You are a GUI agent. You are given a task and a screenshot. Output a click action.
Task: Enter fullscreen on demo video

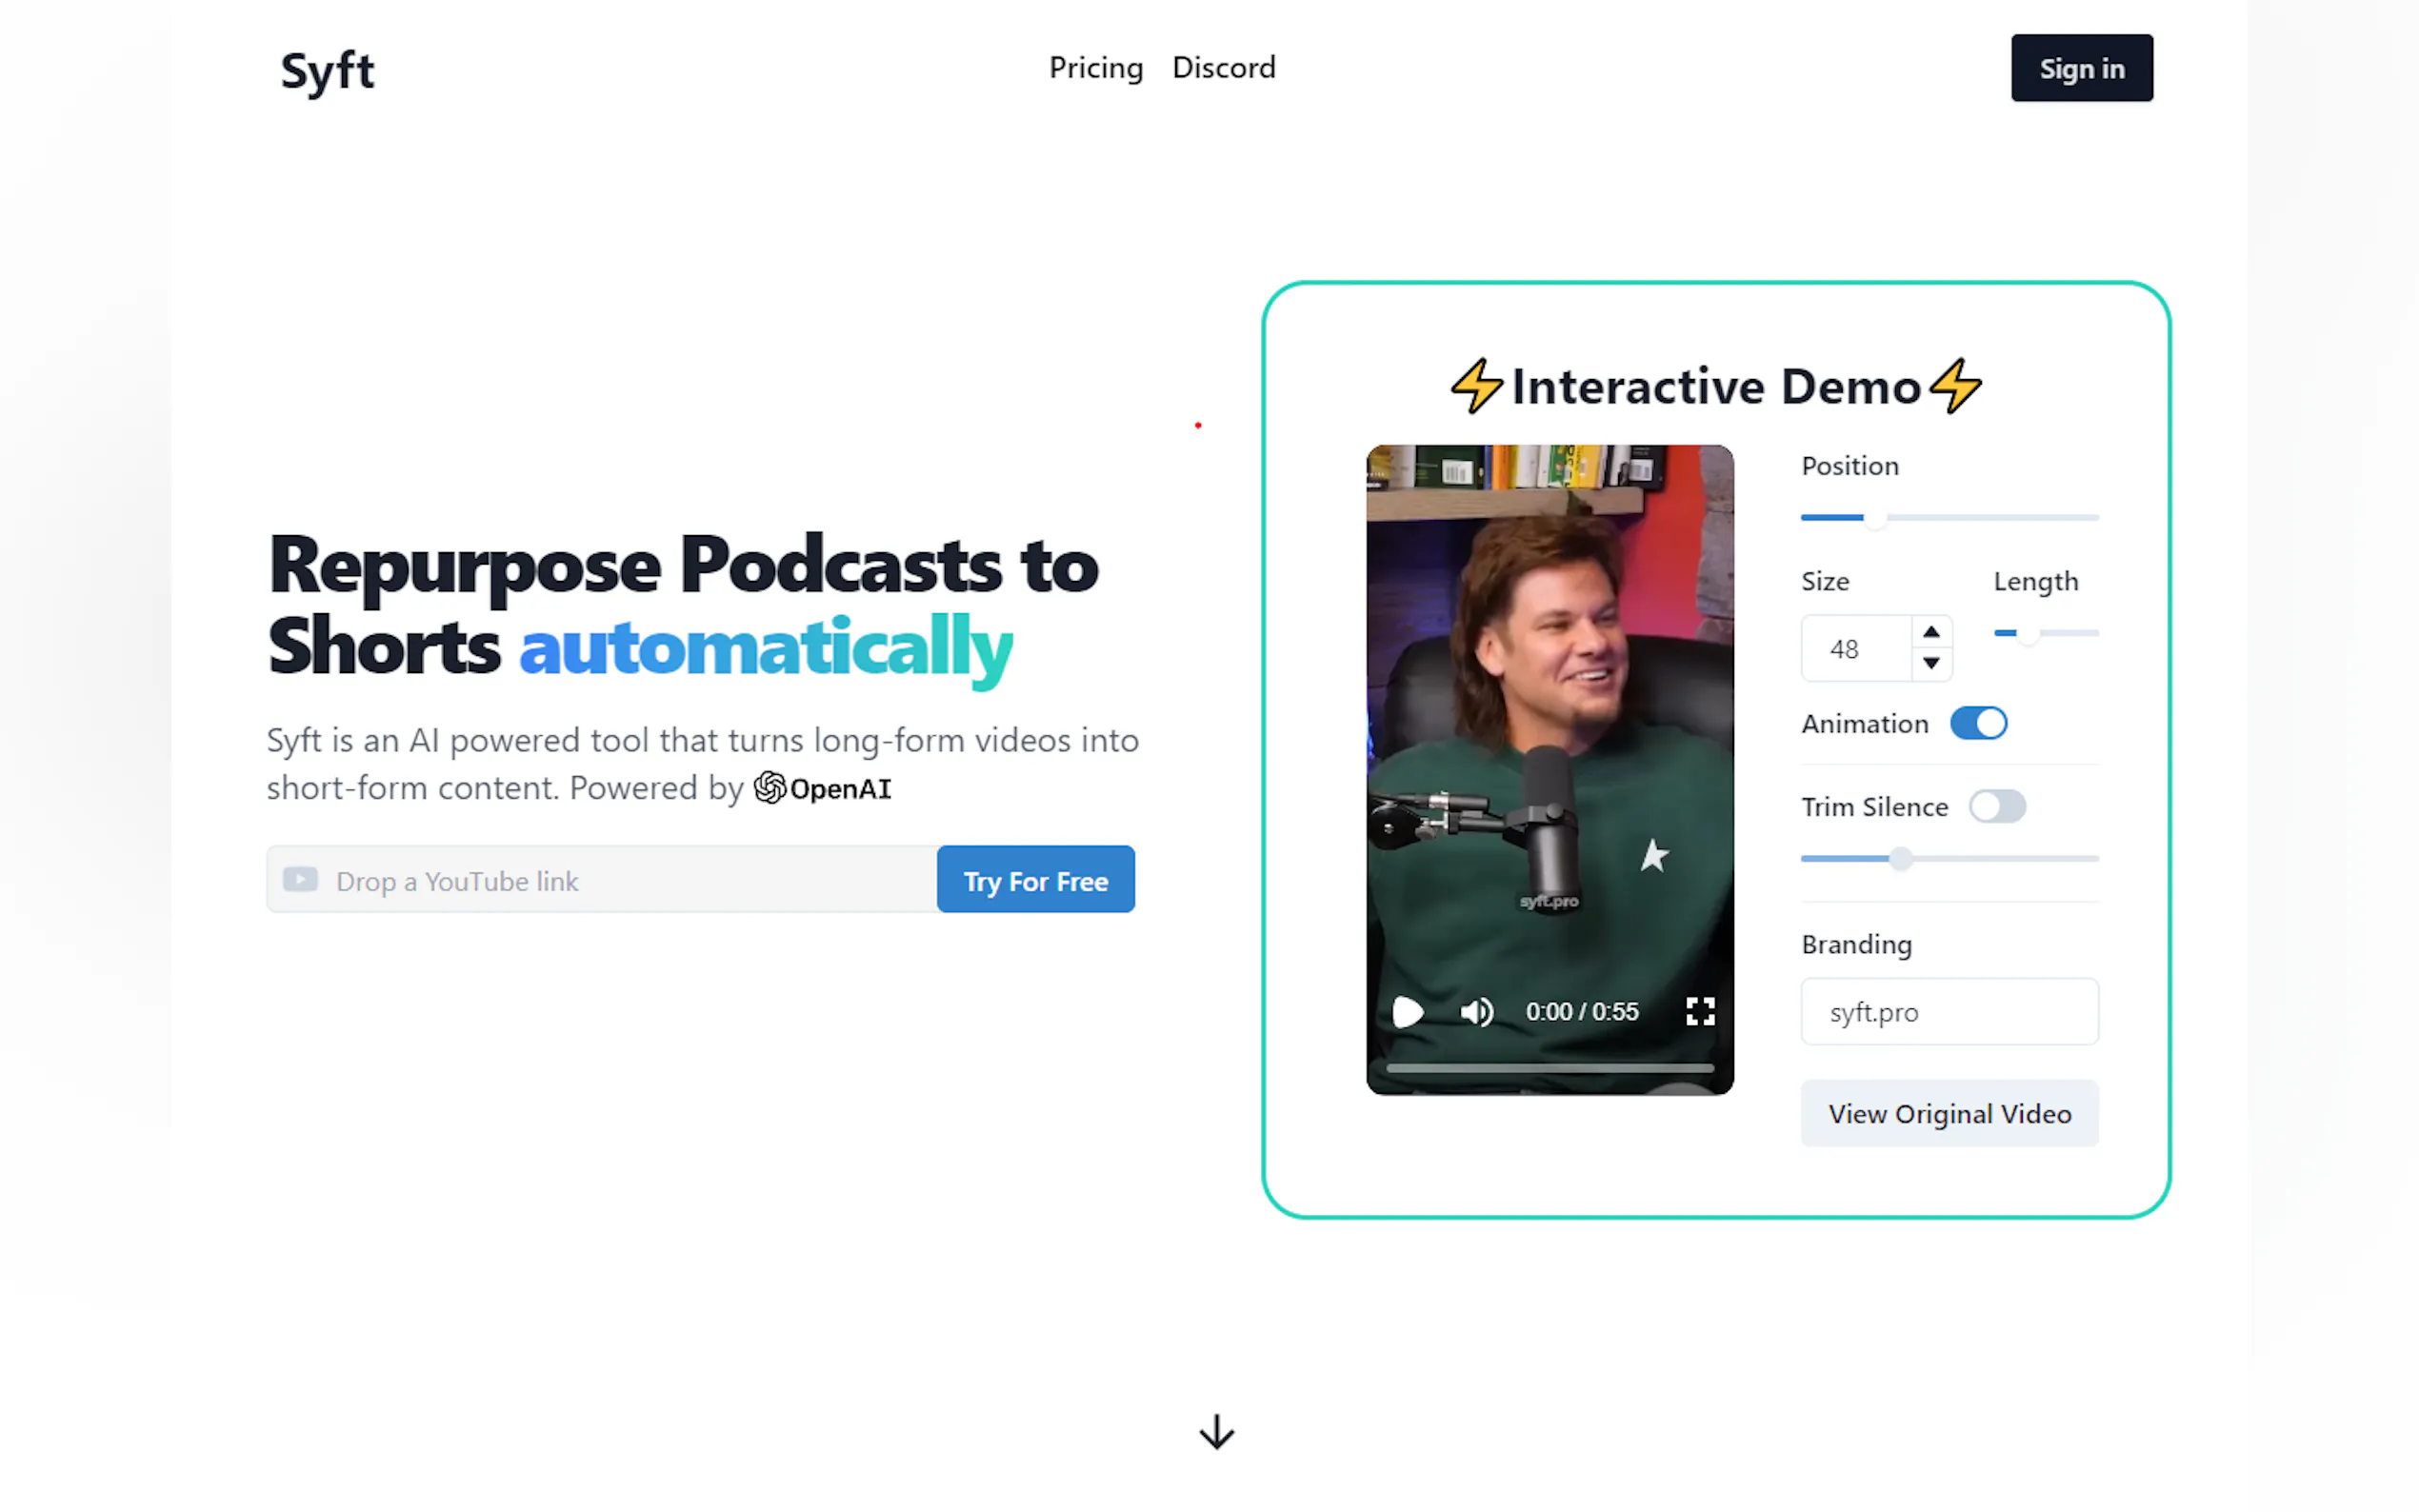click(x=1700, y=1012)
